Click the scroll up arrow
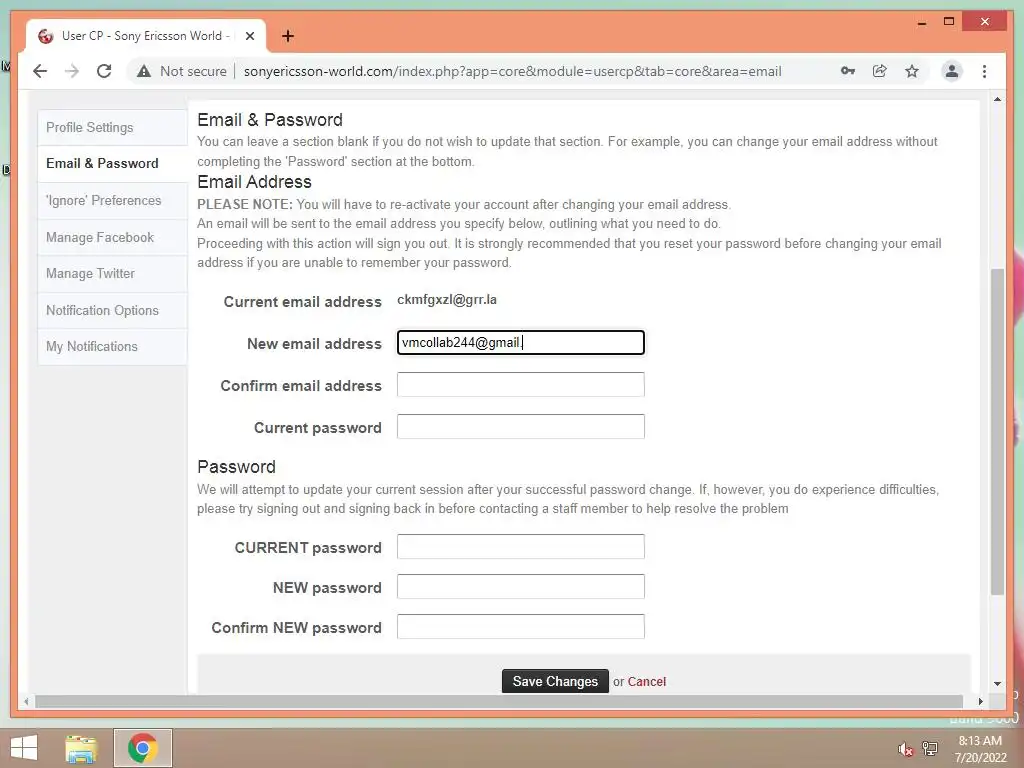The height and width of the screenshot is (768, 1024). pos(997,99)
